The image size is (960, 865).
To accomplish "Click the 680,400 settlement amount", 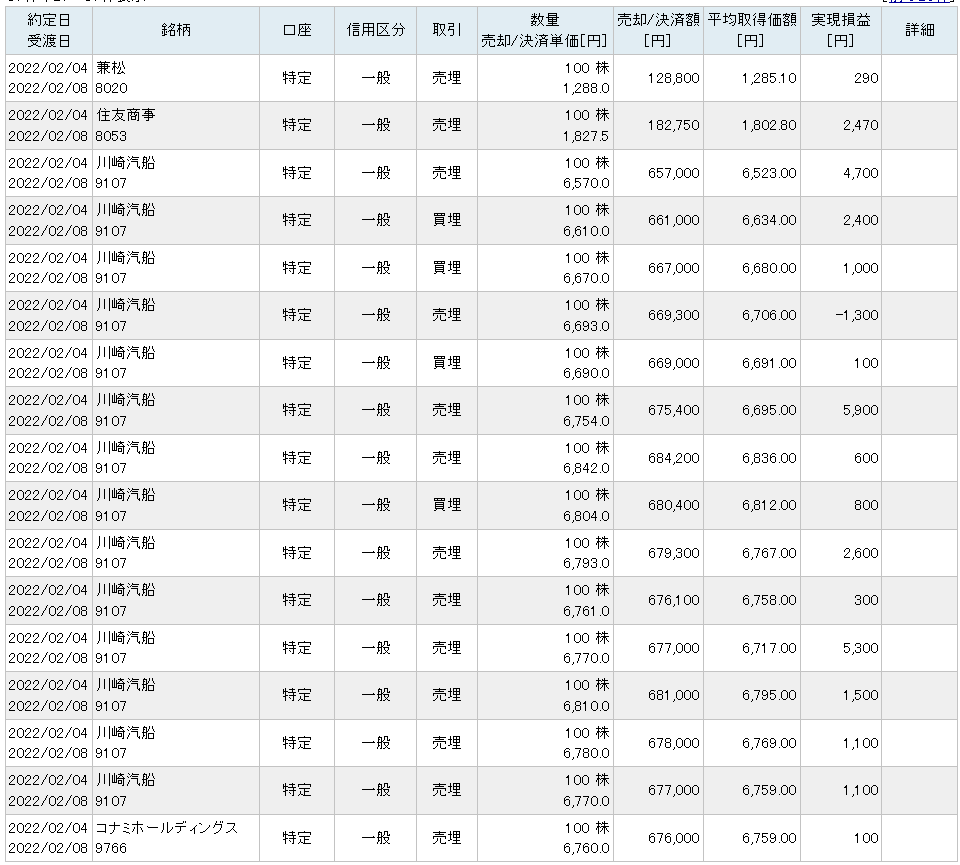I will coord(673,505).
